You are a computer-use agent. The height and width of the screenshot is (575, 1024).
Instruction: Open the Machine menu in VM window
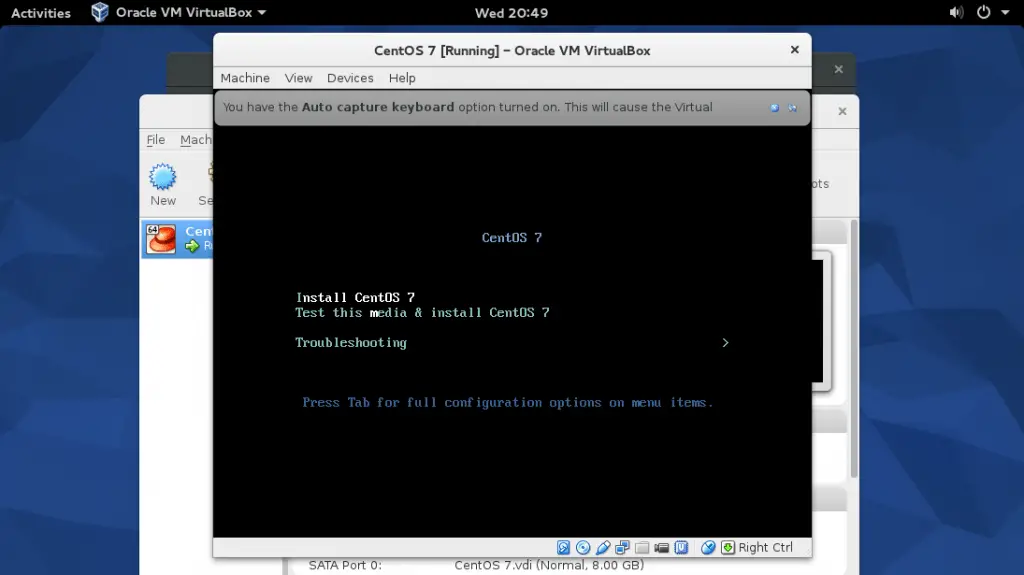coord(245,78)
